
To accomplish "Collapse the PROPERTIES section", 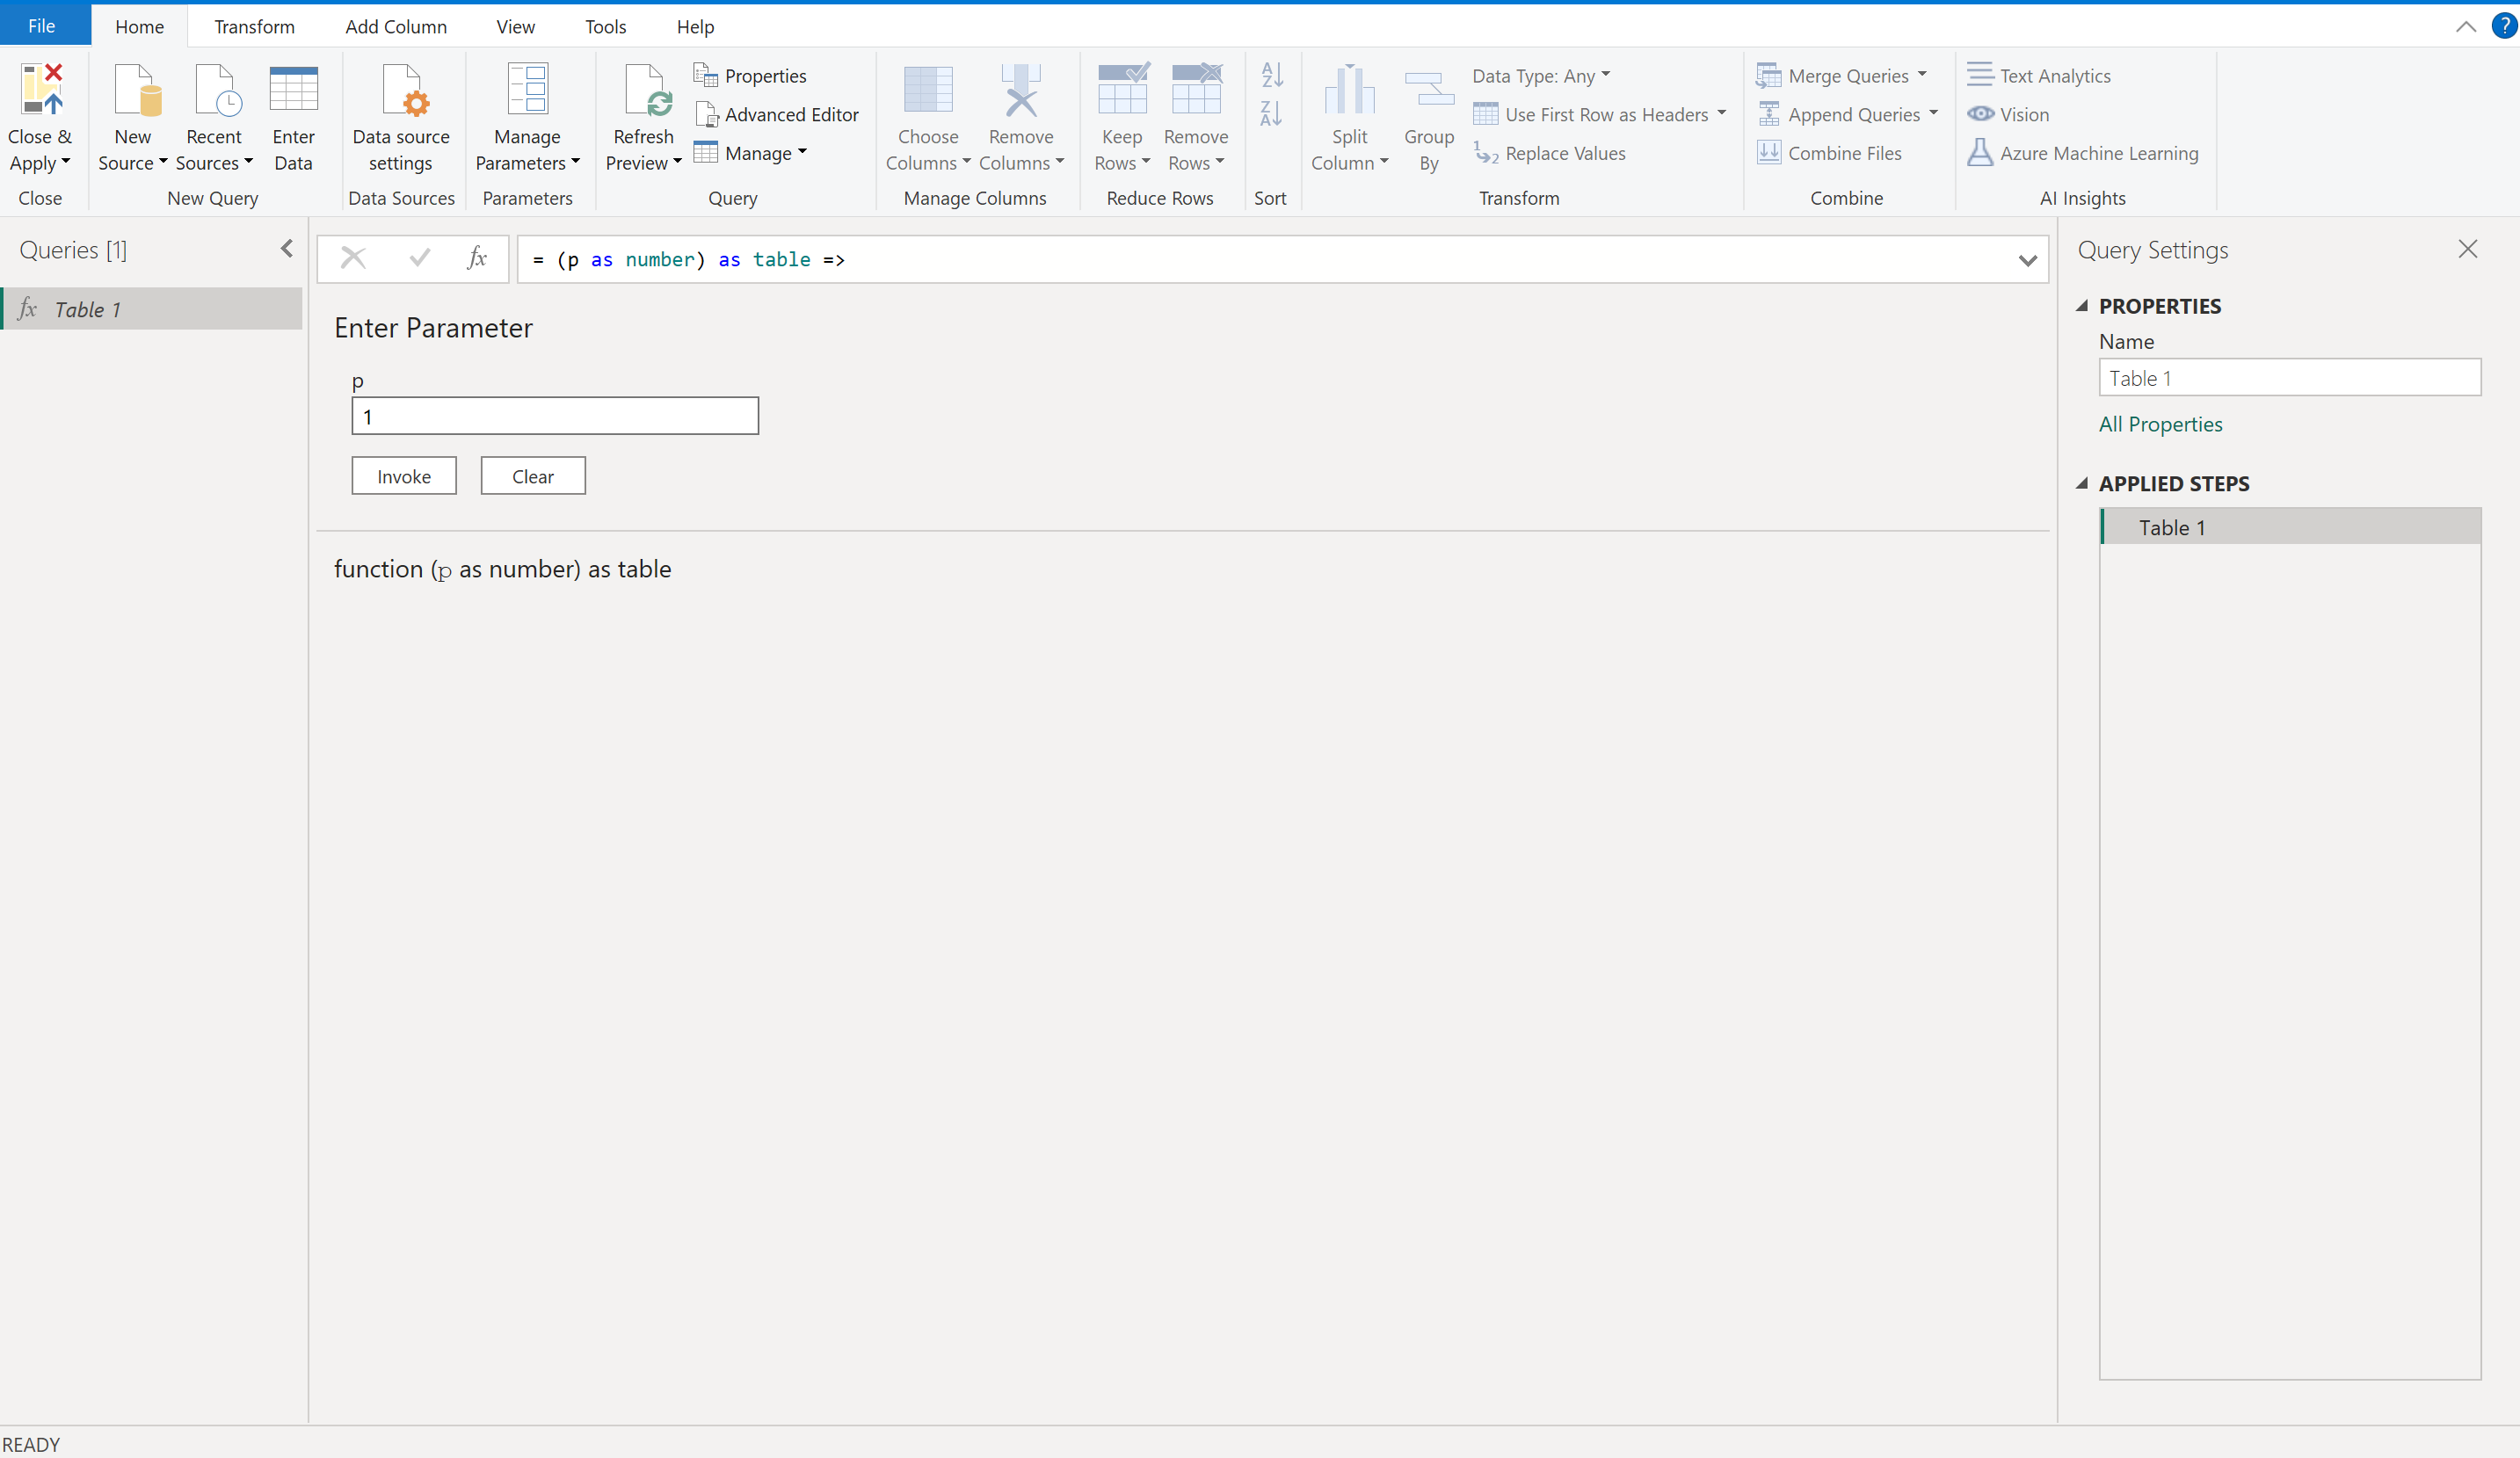I will pyautogui.click(x=2082, y=306).
